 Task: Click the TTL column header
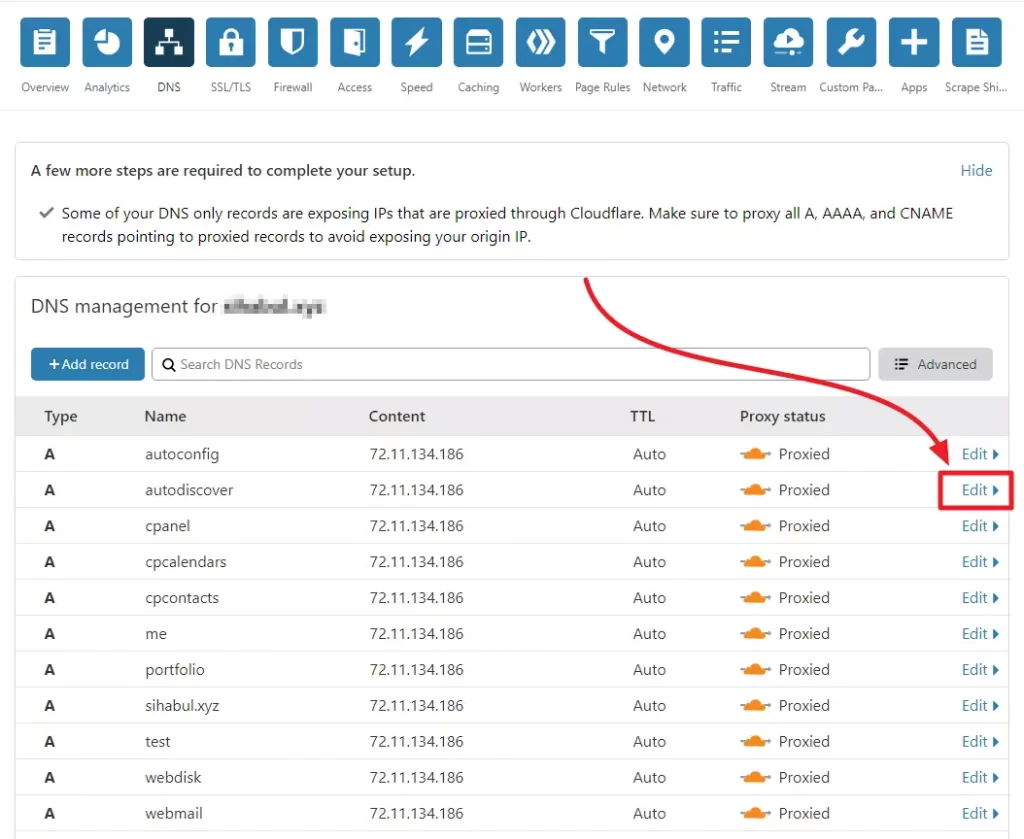pyautogui.click(x=643, y=417)
